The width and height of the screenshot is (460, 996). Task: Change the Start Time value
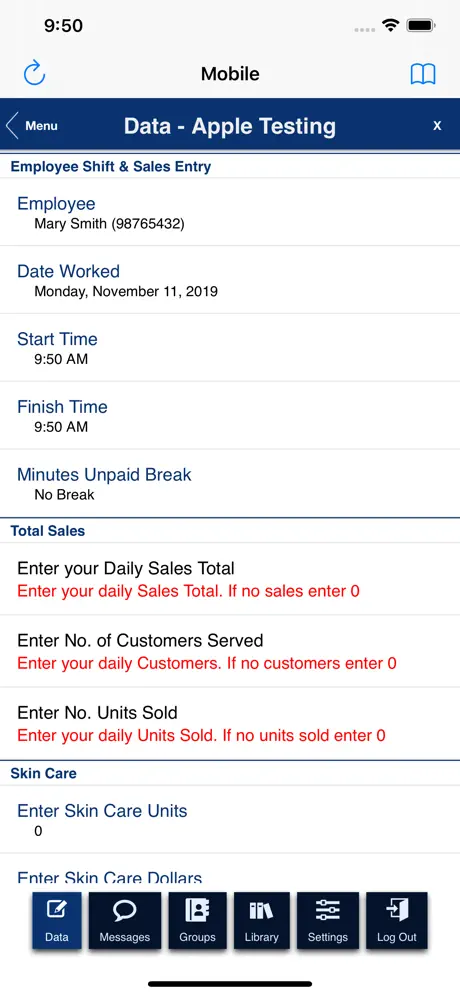click(230, 348)
